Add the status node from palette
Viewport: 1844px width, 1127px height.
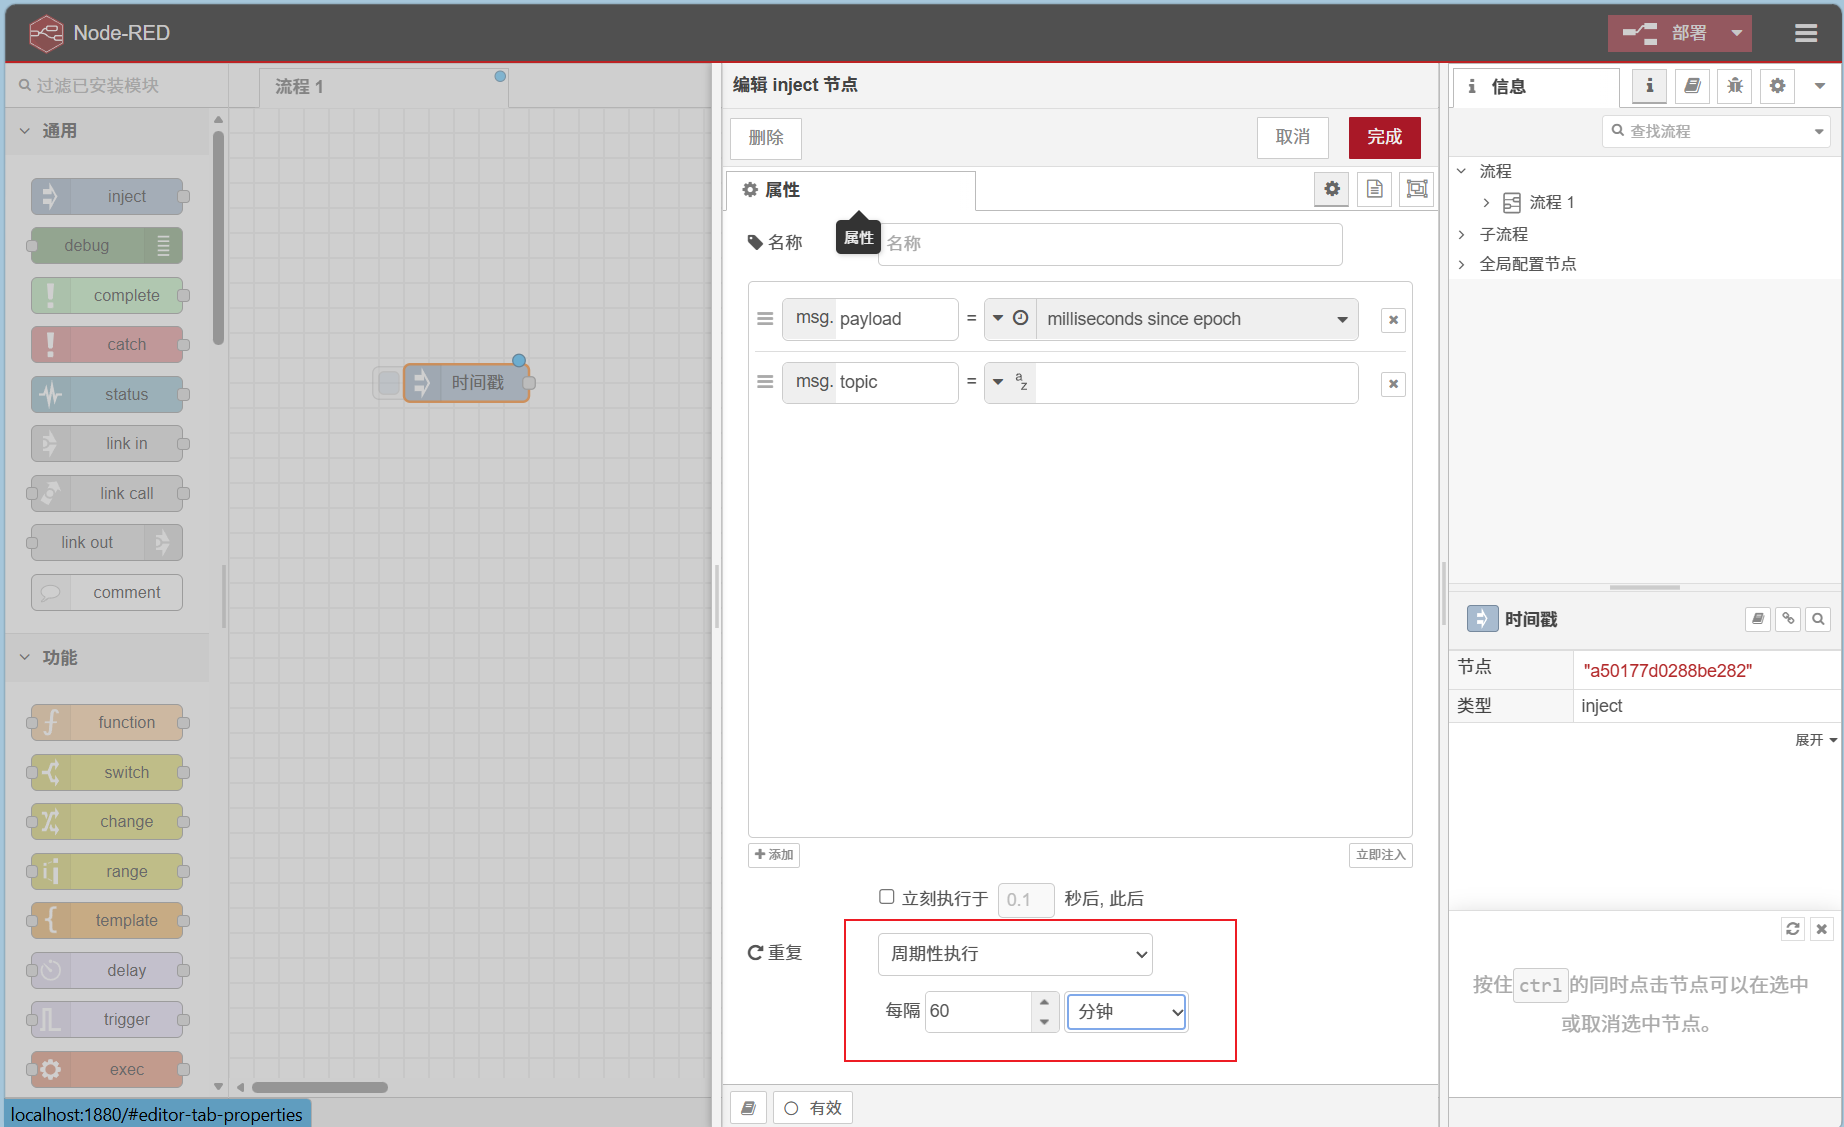(108, 395)
